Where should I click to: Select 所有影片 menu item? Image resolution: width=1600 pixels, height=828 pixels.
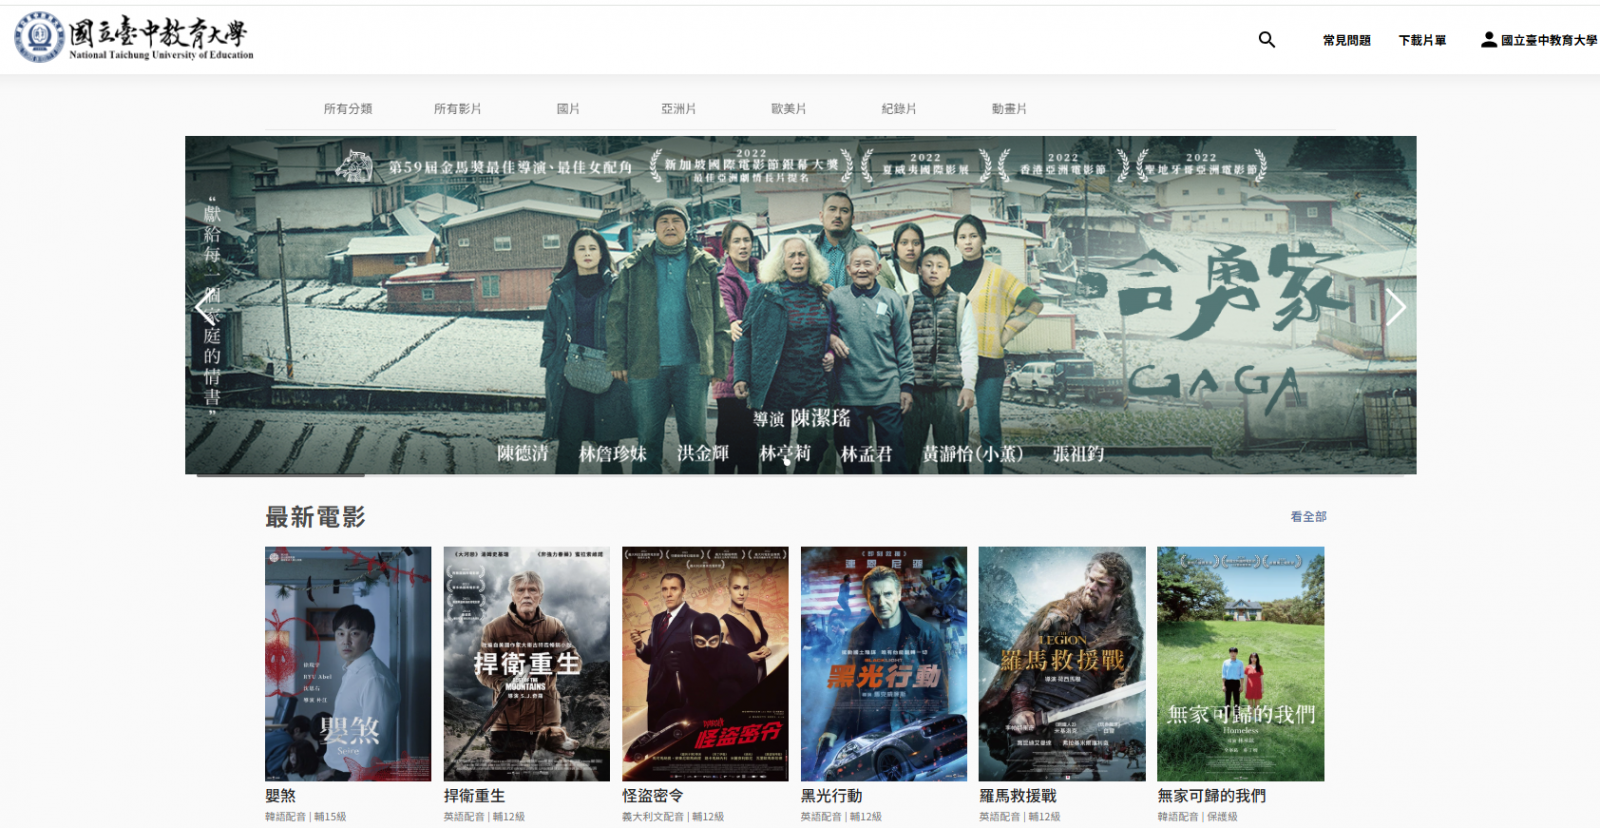pyautogui.click(x=458, y=109)
